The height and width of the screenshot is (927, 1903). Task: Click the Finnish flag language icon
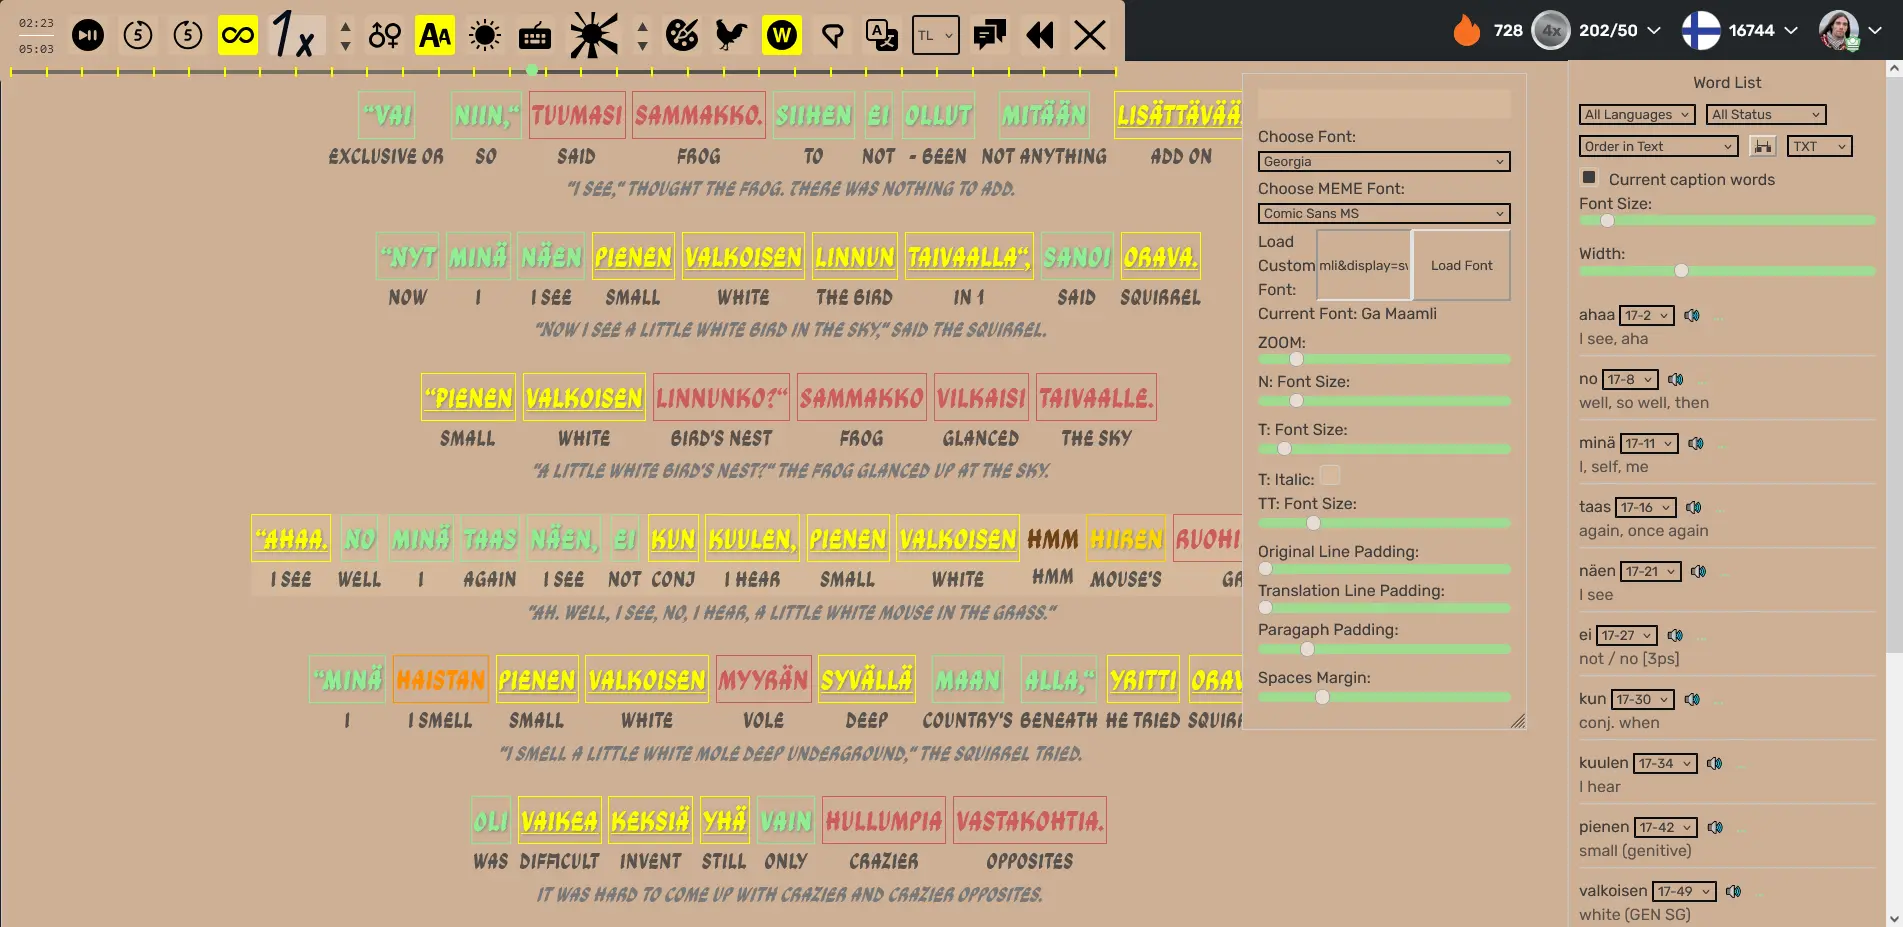pyautogui.click(x=1700, y=30)
